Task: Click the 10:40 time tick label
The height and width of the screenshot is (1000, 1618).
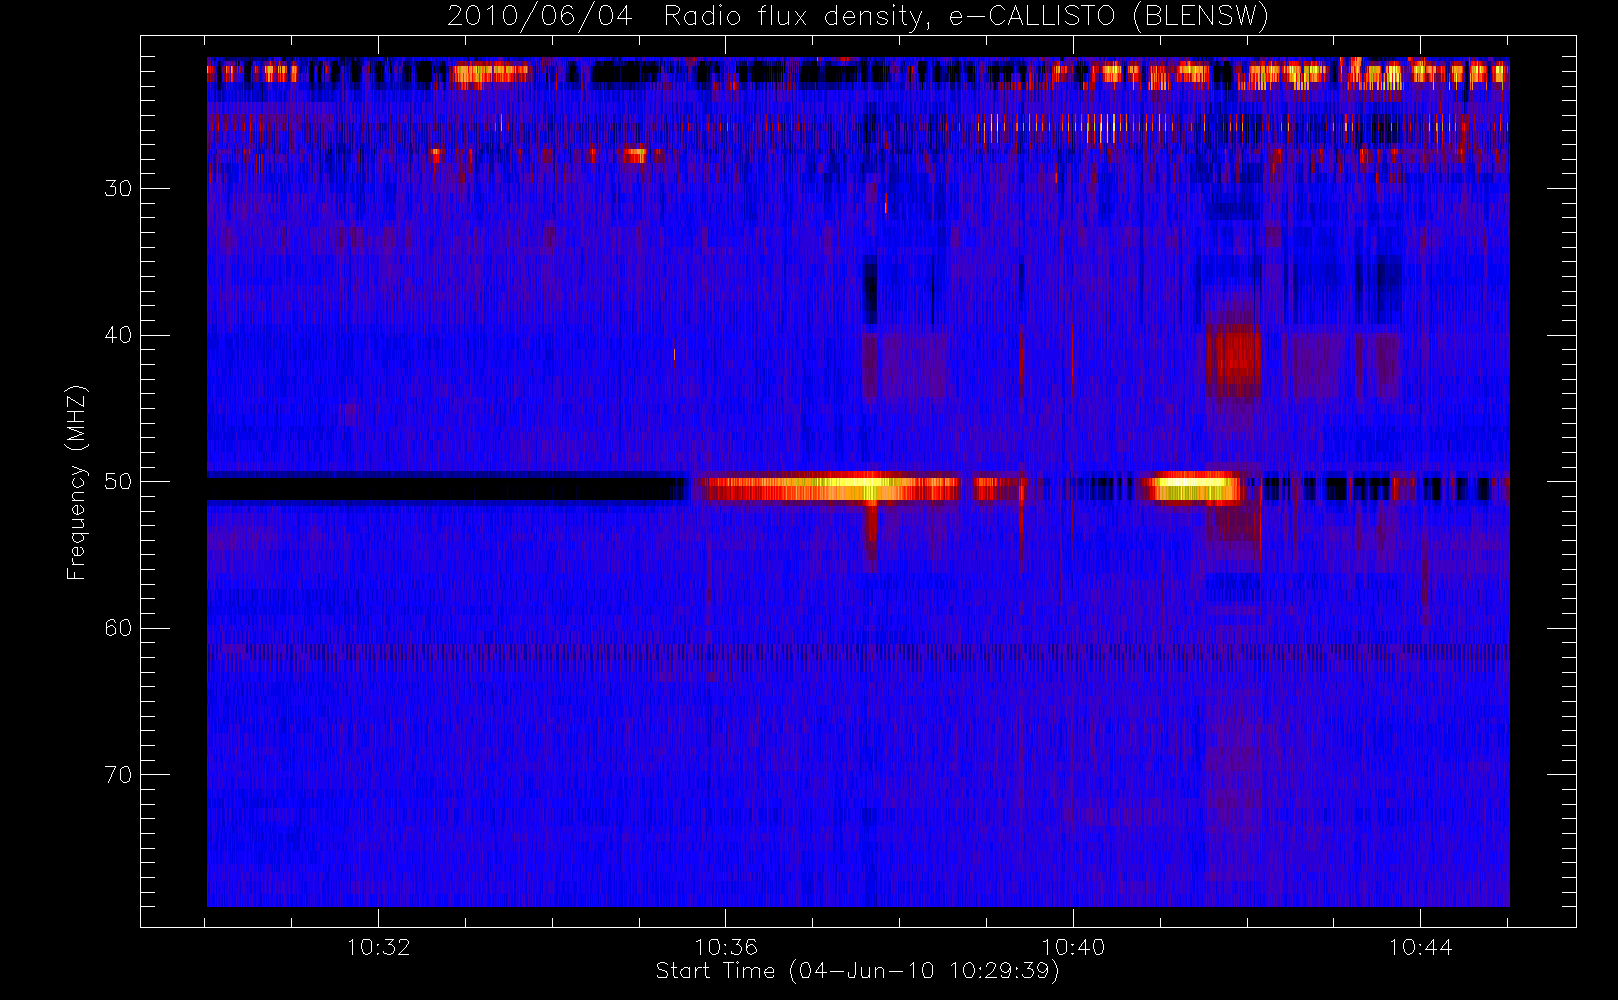Action: (x=1073, y=947)
